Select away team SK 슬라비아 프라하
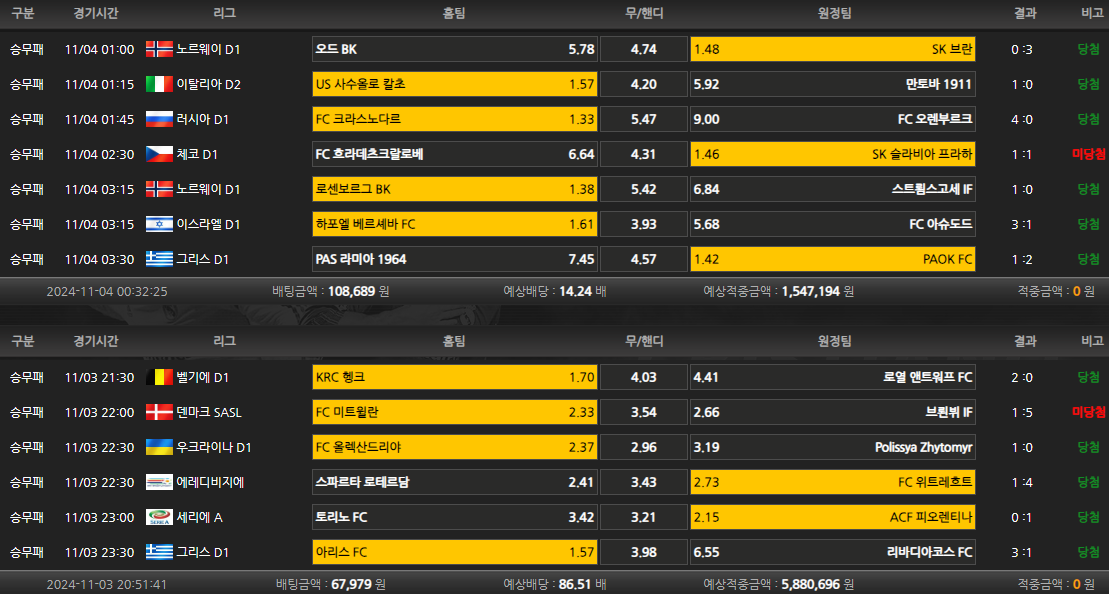 tap(833, 154)
